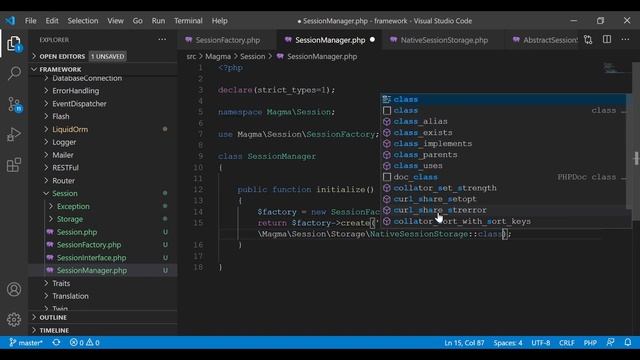Change line endings via CRLF indicator
Screen dimensions: 640x360
(567, 342)
